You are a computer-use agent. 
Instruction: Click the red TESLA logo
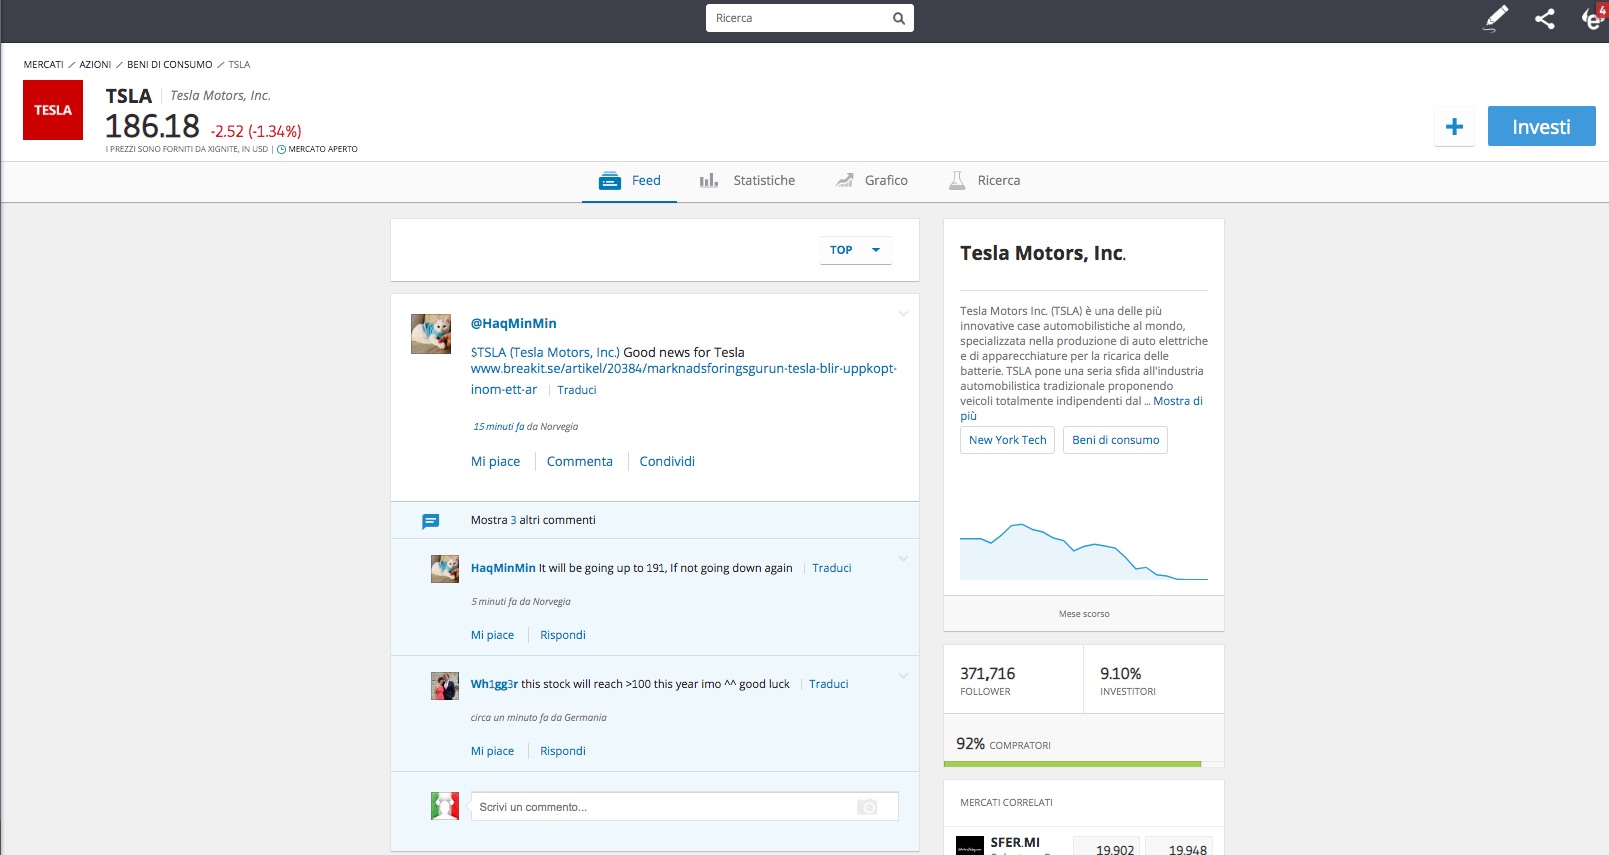click(53, 110)
